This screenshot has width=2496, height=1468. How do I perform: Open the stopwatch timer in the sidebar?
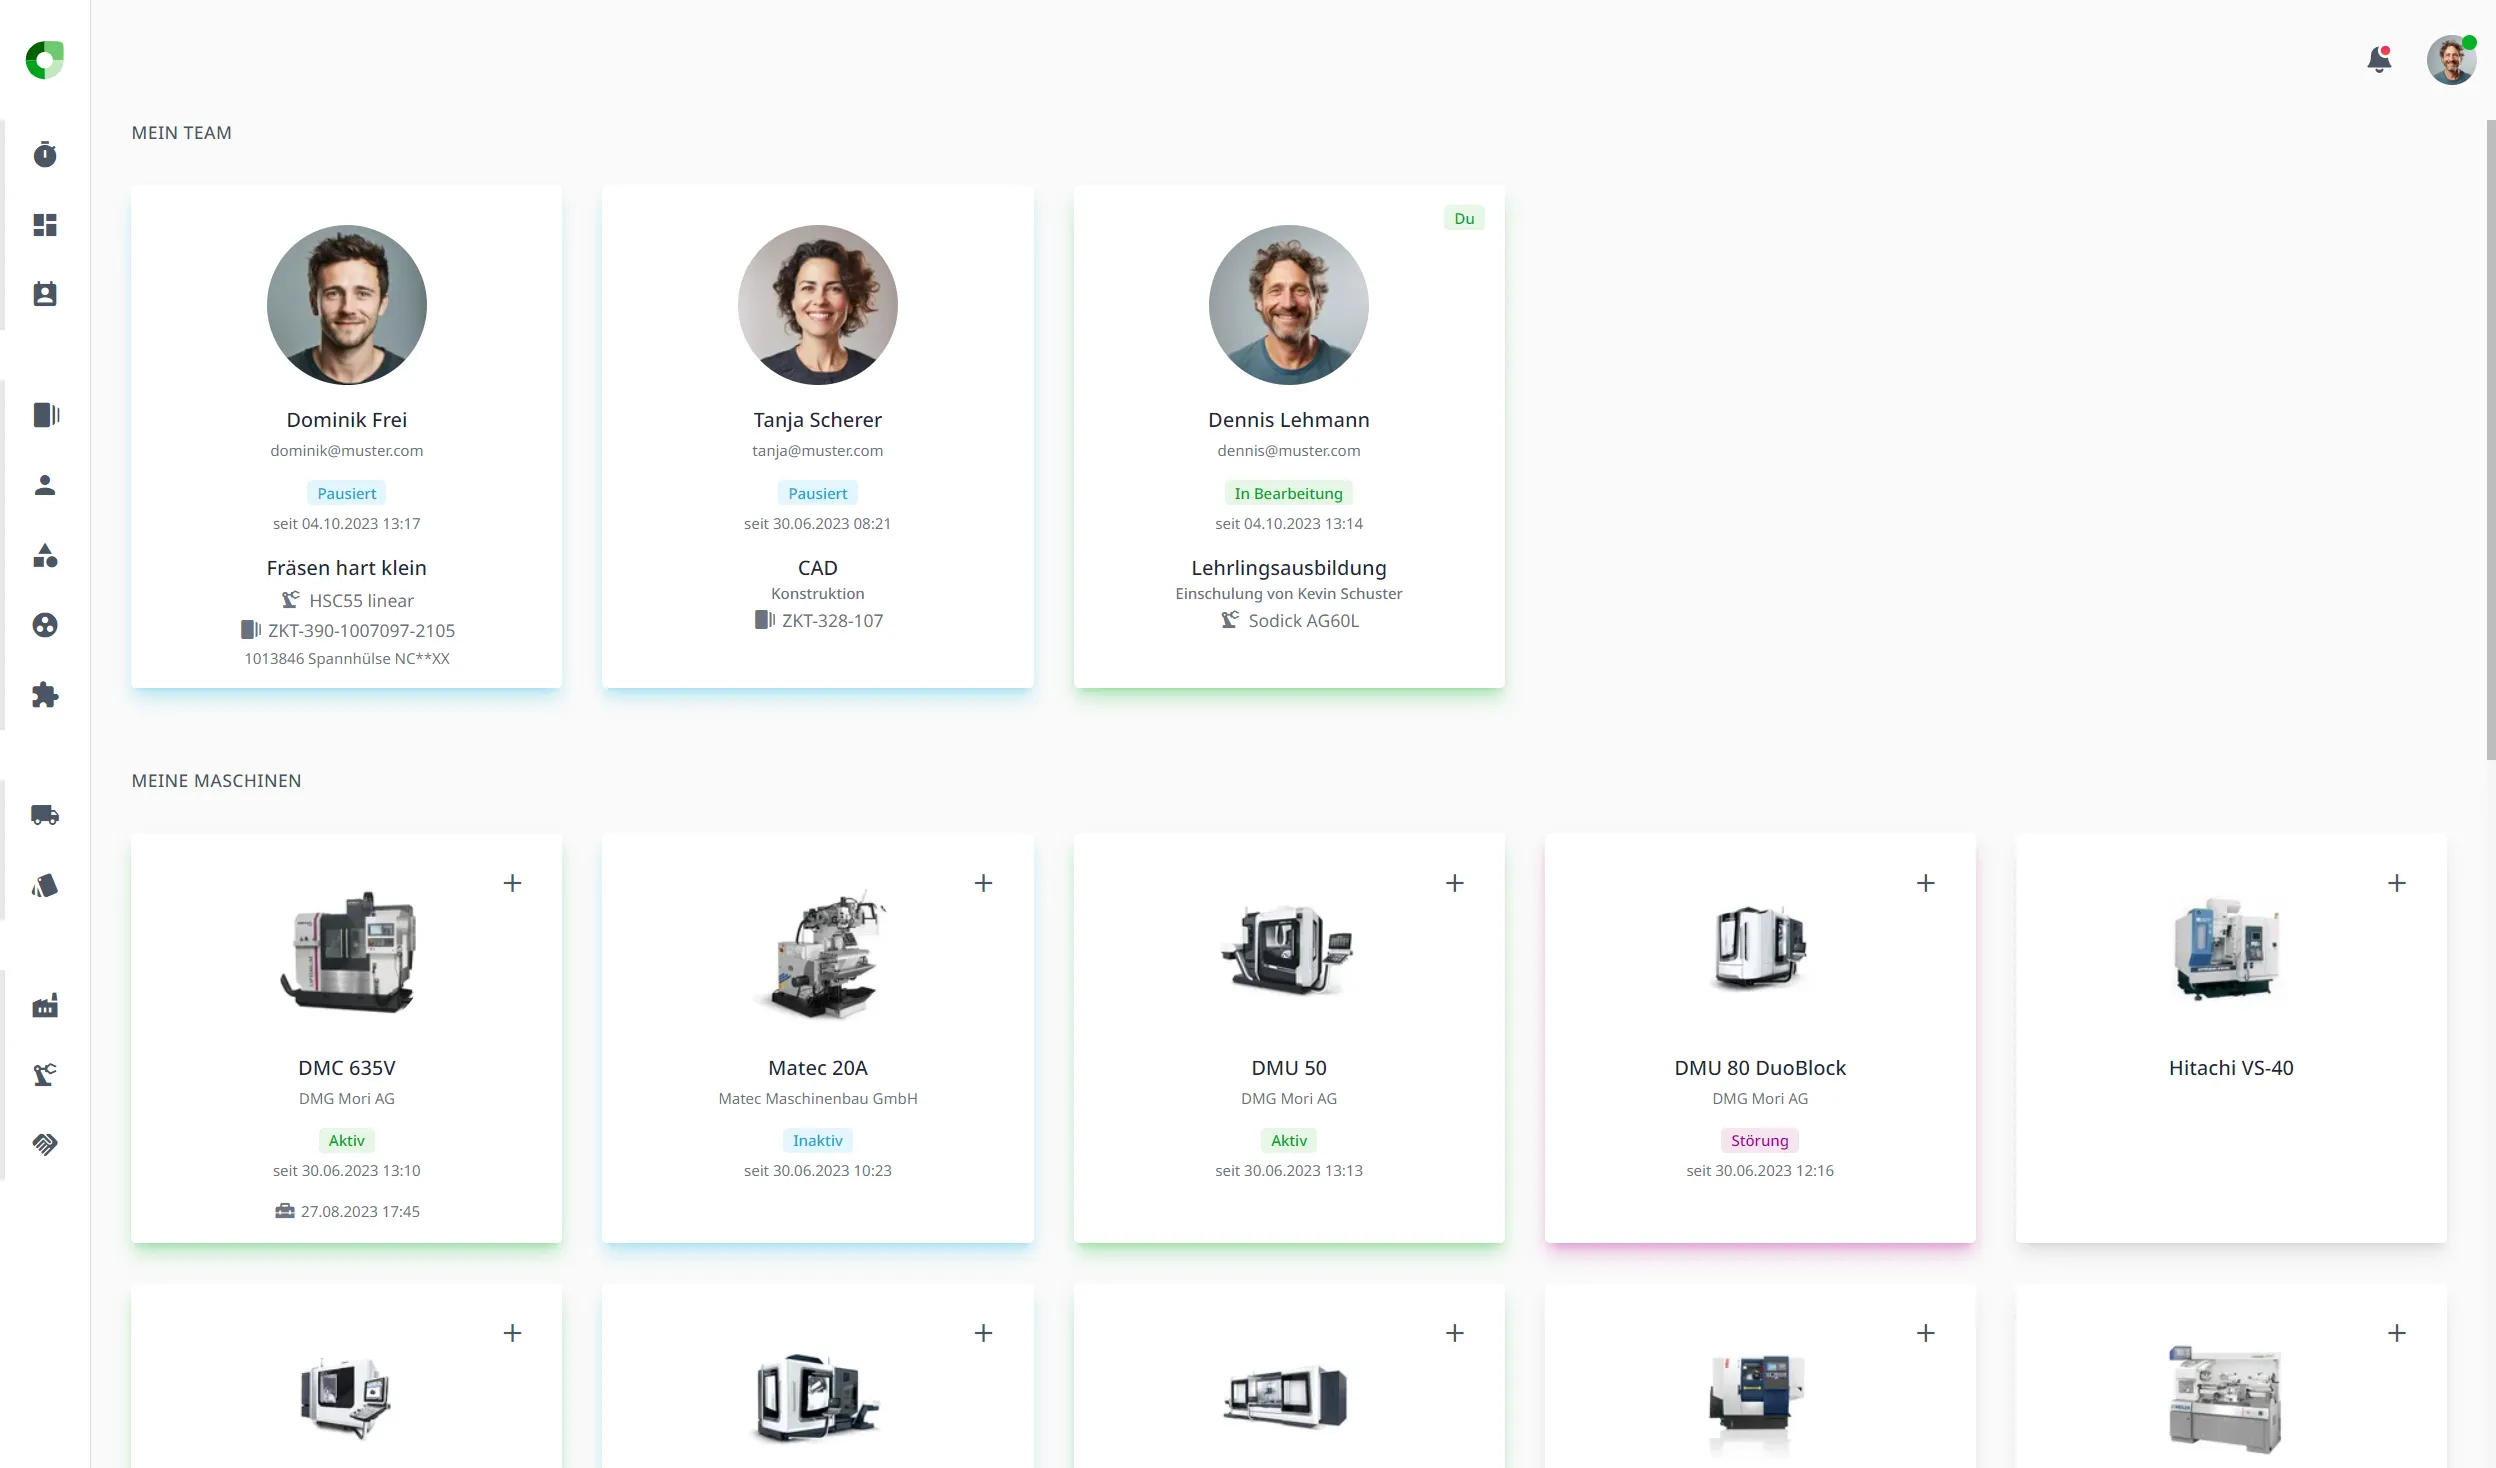pyautogui.click(x=45, y=155)
